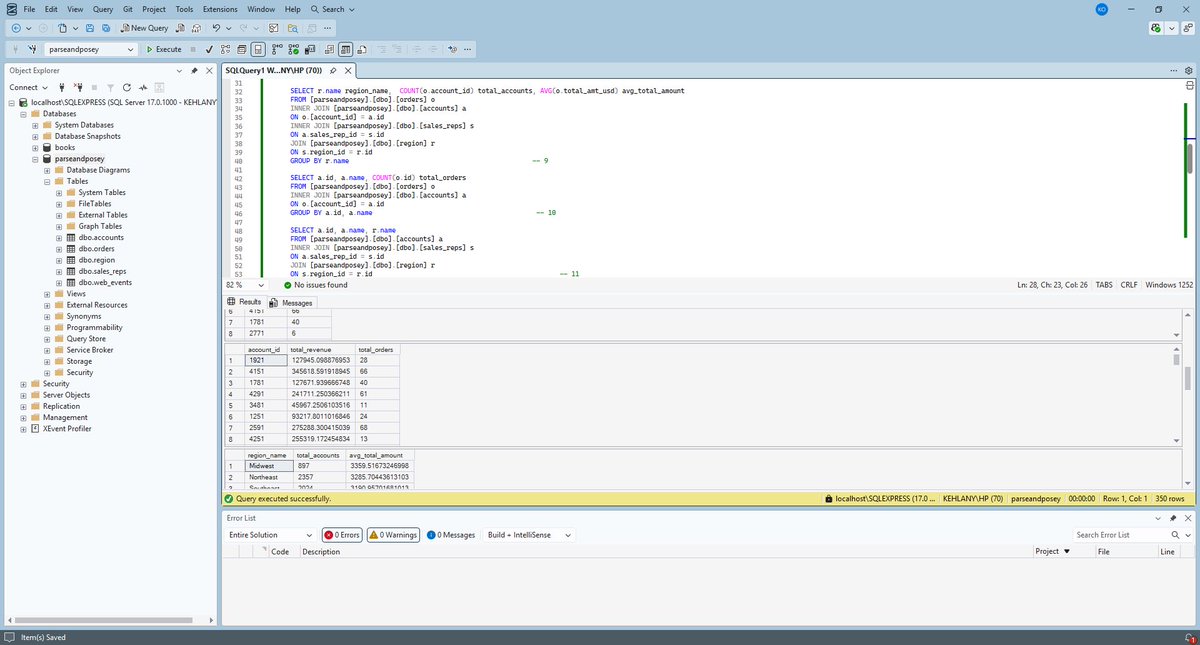Navigate backward with the back arrow icon
Screen dimensions: 1200x645
pos(16,28)
